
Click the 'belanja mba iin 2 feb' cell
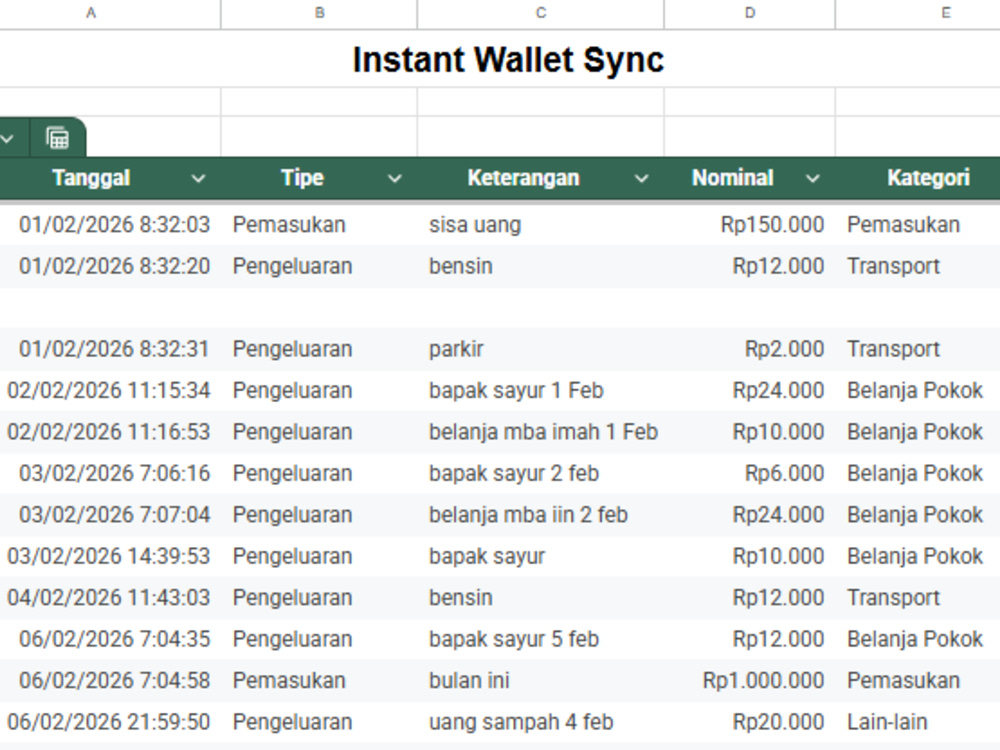[540, 515]
